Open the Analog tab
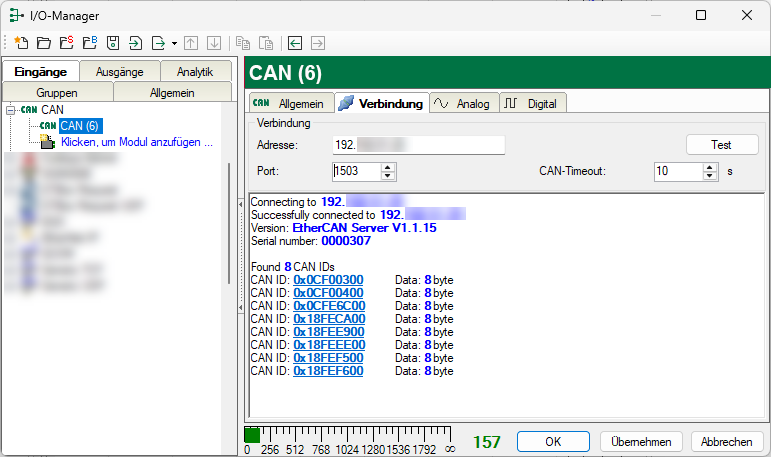The width and height of the screenshot is (771, 457). click(462, 103)
